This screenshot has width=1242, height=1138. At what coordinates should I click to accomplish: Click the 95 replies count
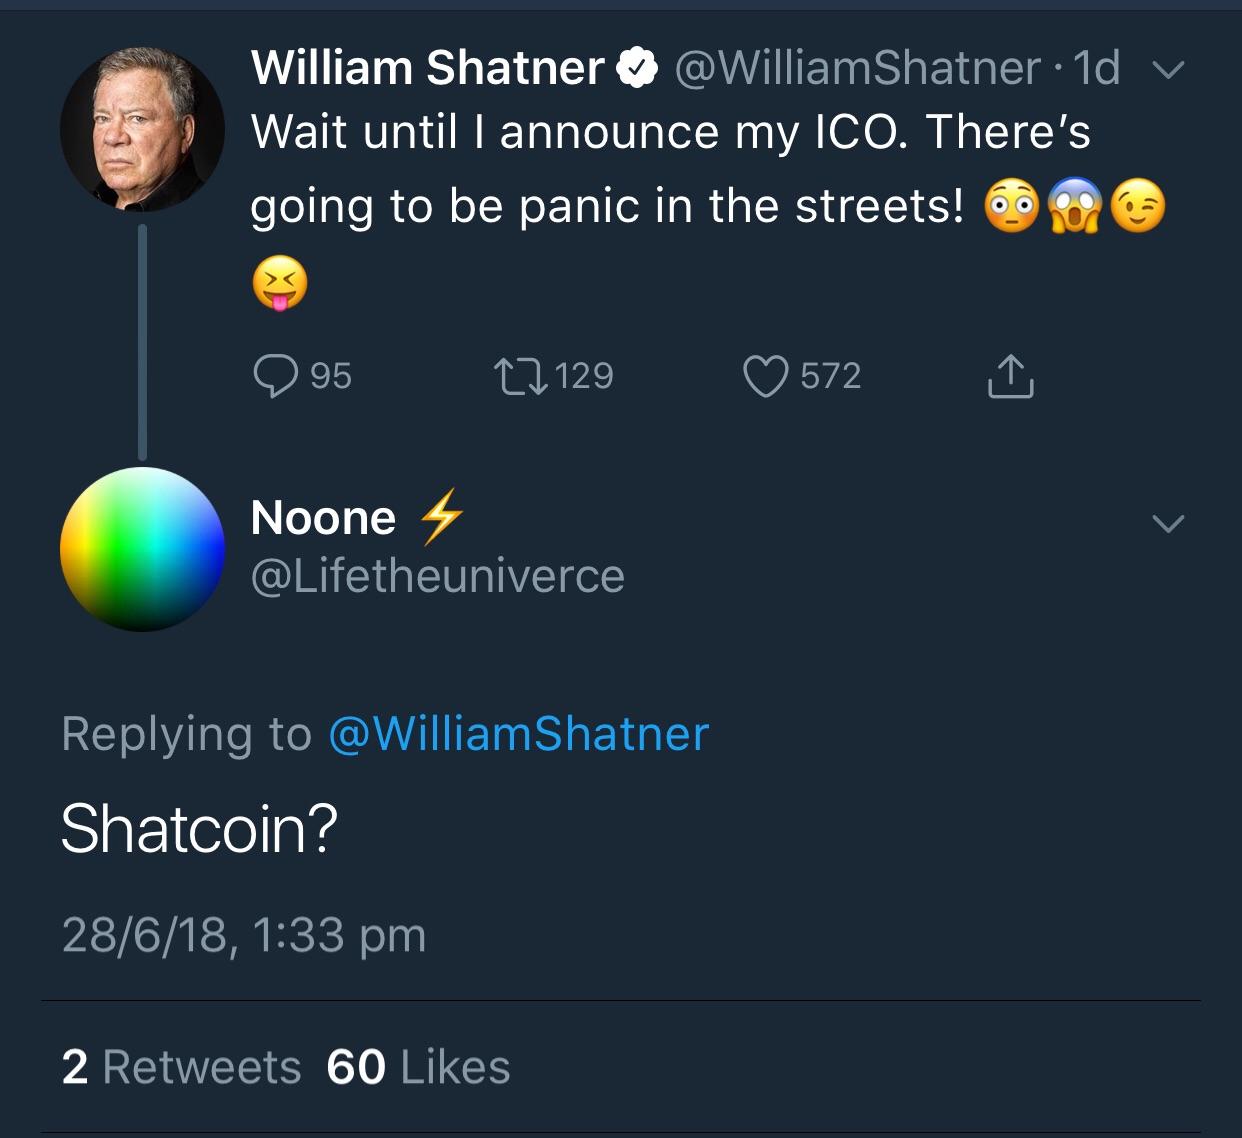(330, 376)
